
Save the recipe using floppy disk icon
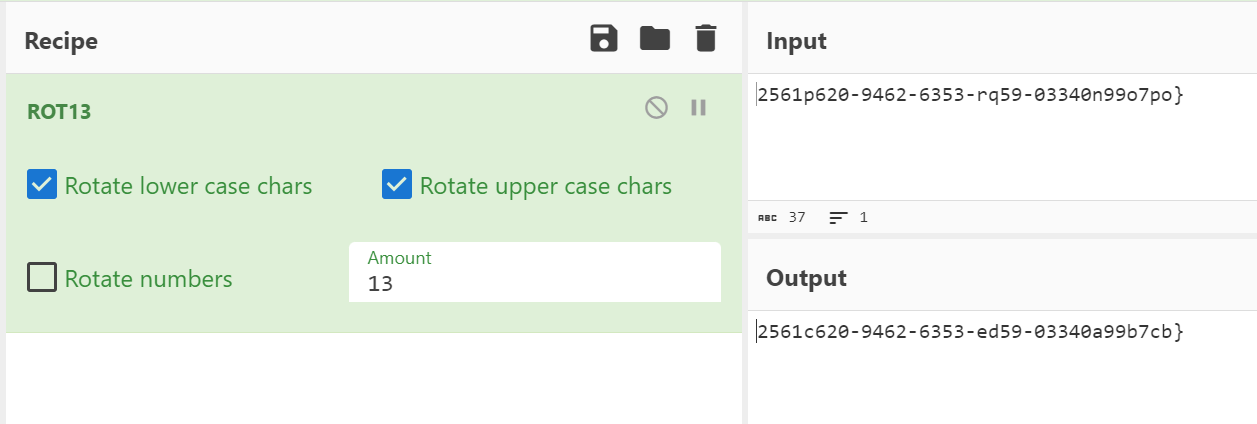click(604, 40)
